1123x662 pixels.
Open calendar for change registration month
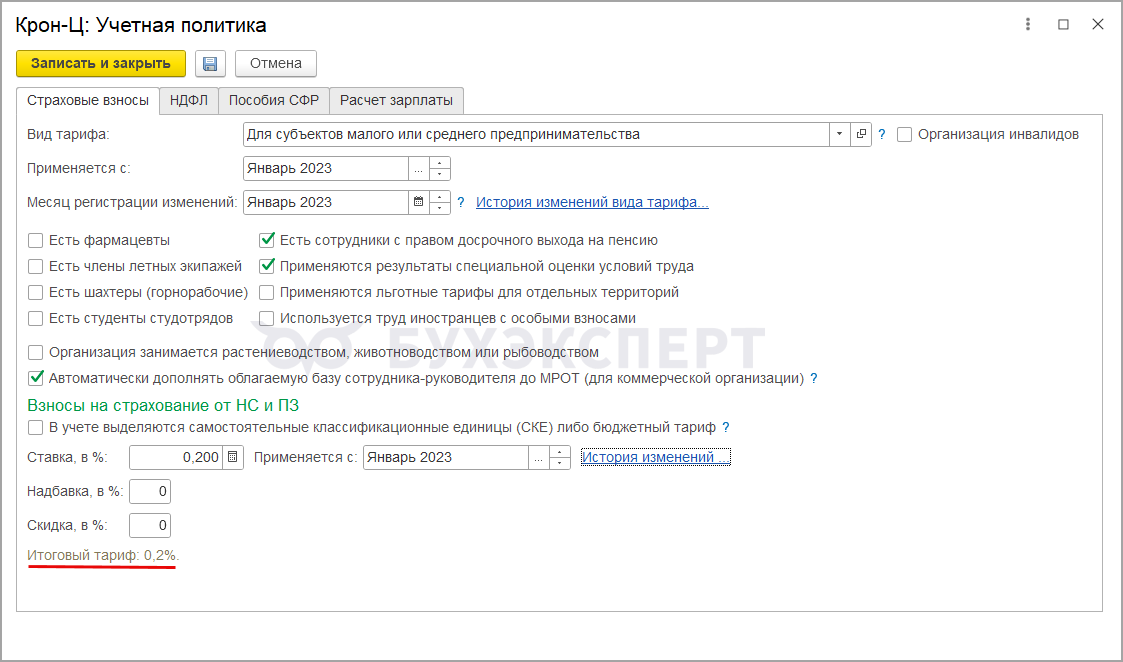pyautogui.click(x=418, y=202)
